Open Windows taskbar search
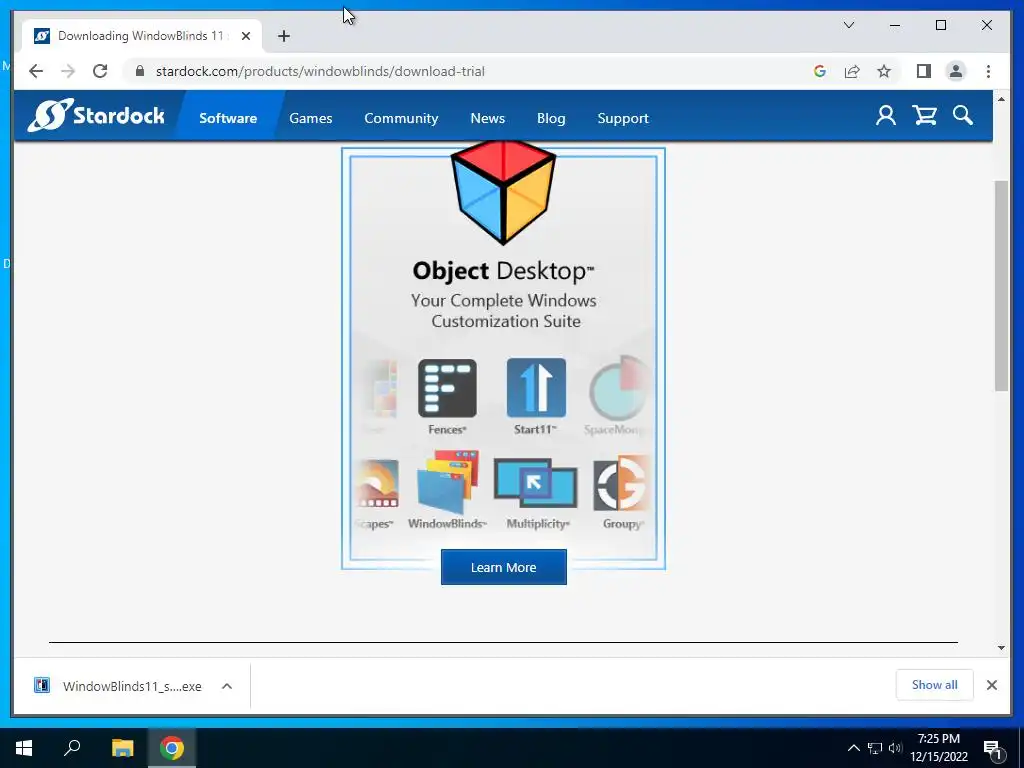 (x=72, y=748)
